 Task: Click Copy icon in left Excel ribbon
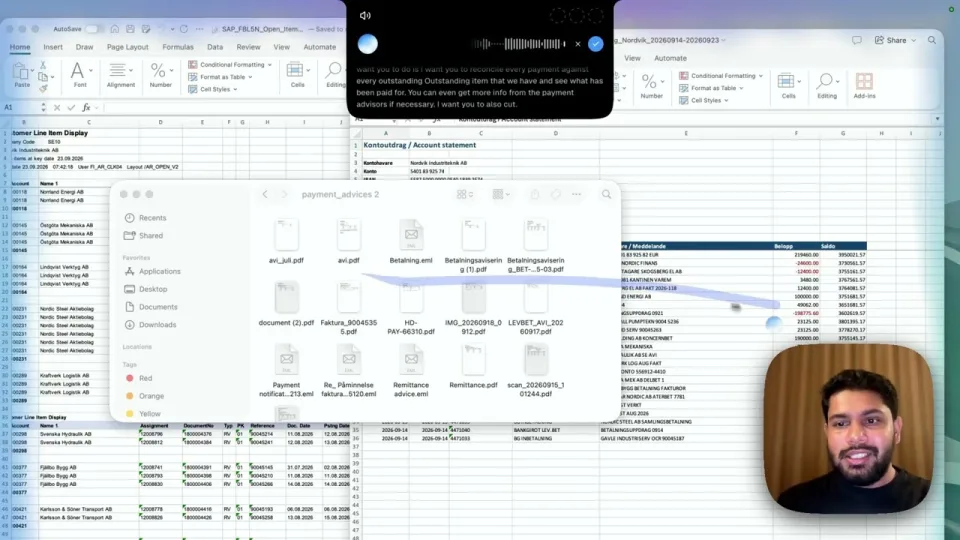tap(43, 77)
